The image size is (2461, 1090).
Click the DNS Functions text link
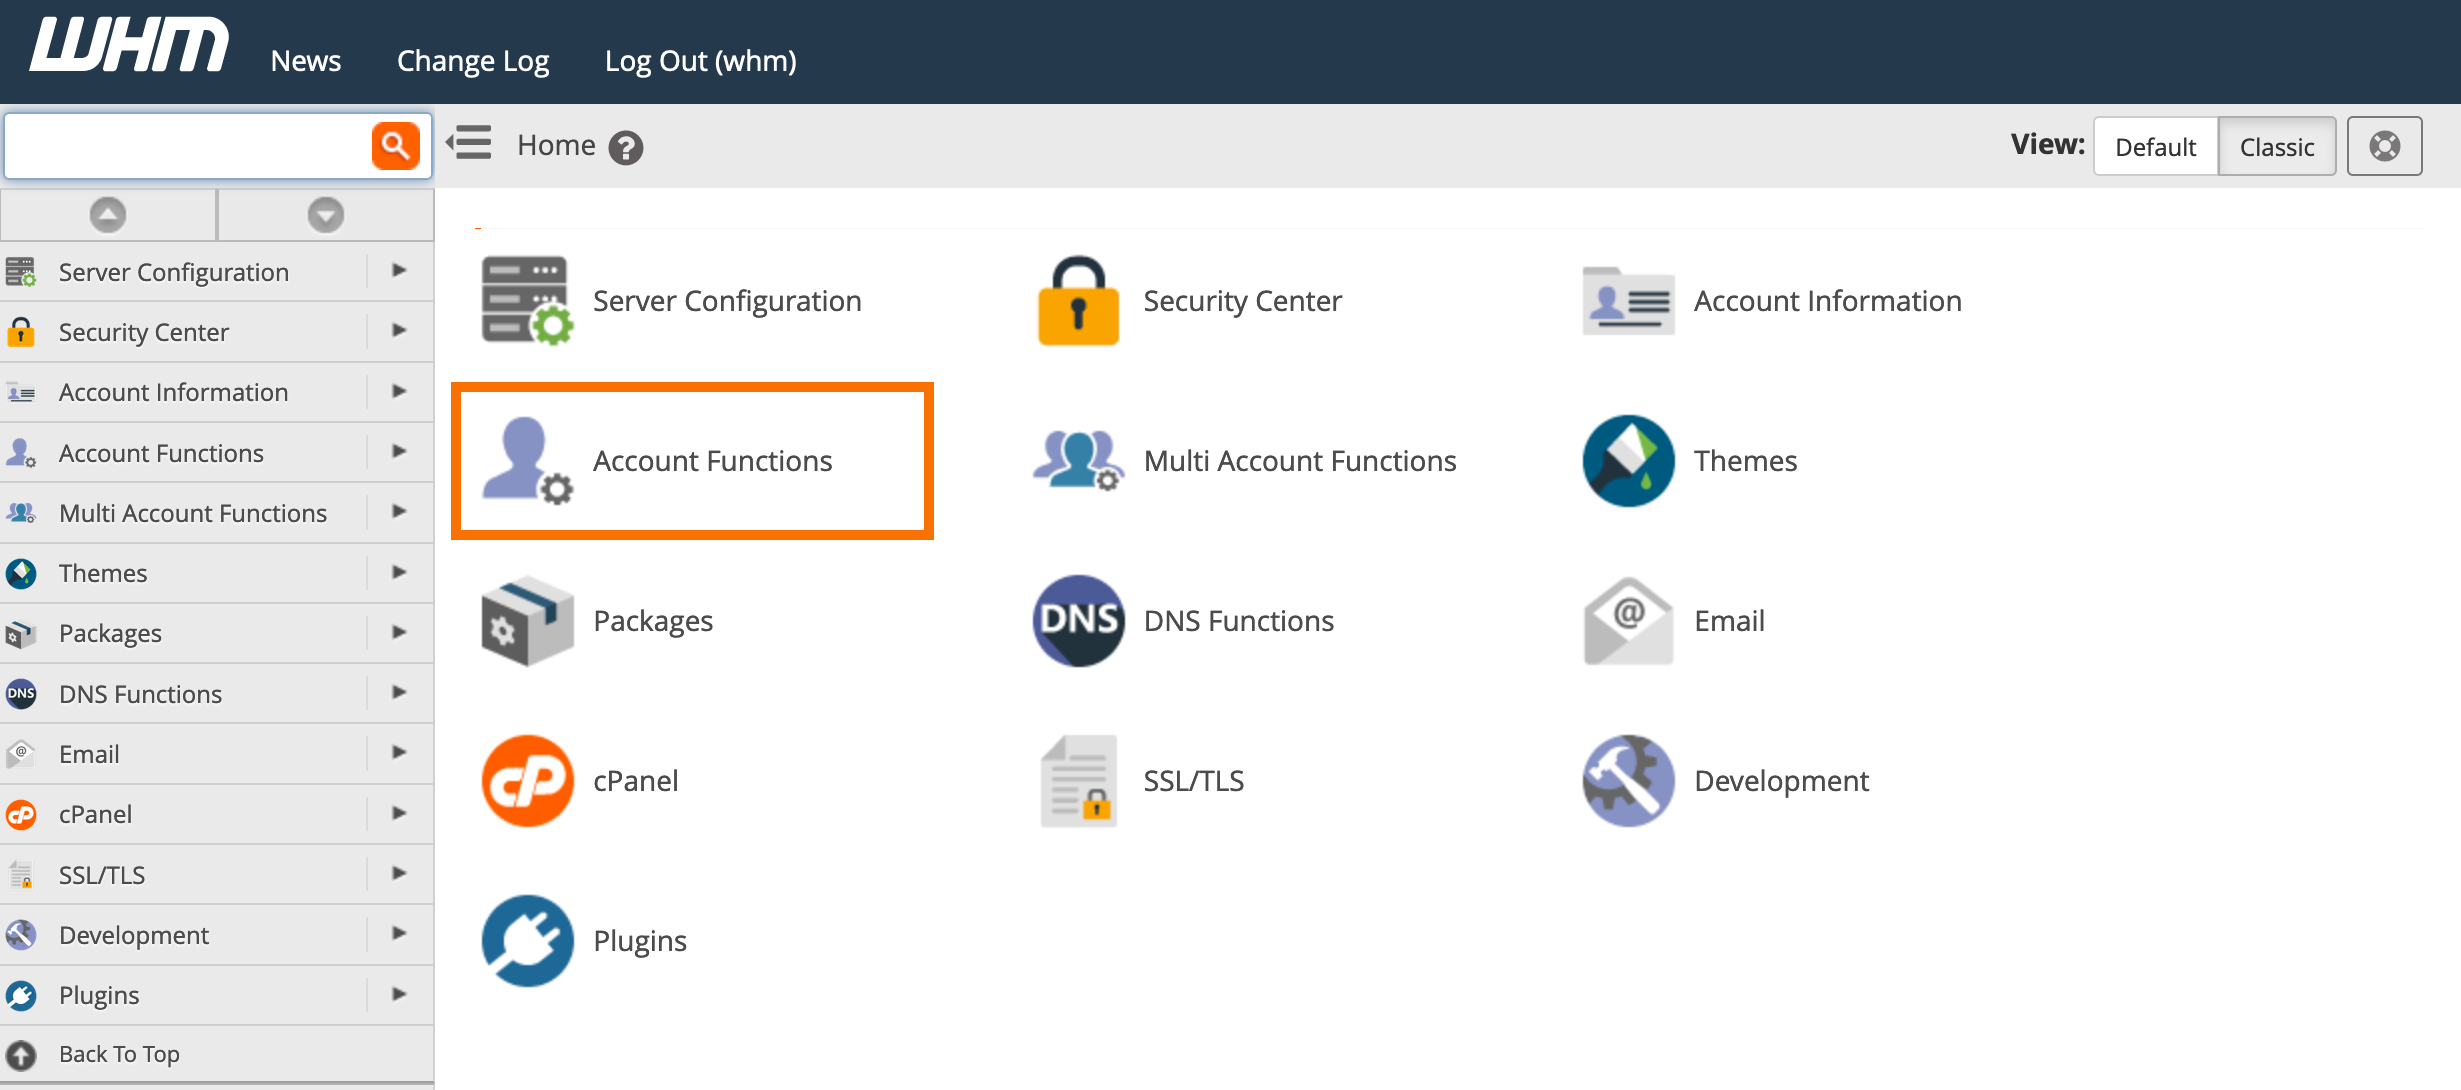click(1239, 621)
